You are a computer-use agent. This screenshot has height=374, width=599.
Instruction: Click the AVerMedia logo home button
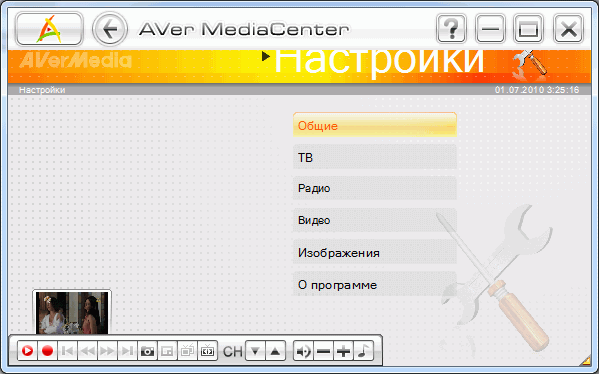[x=49, y=29]
